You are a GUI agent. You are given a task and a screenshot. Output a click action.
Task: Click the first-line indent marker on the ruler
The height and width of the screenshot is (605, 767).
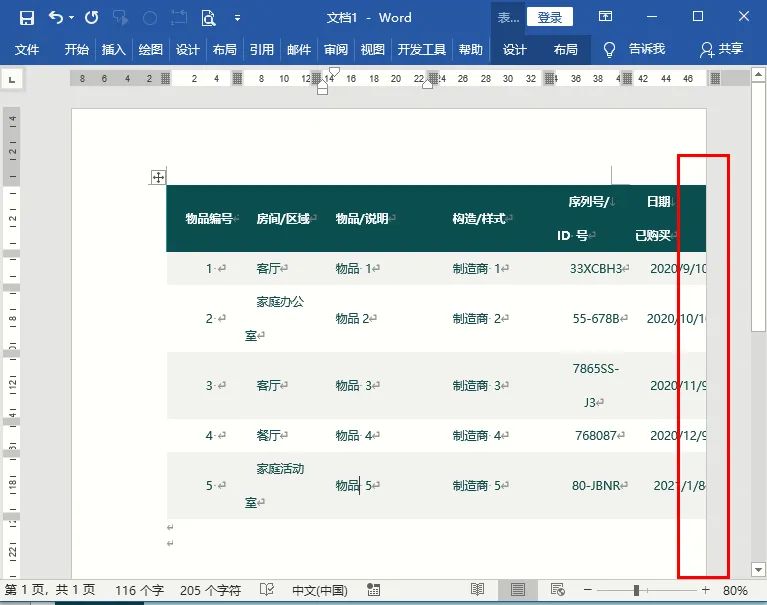tap(334, 72)
